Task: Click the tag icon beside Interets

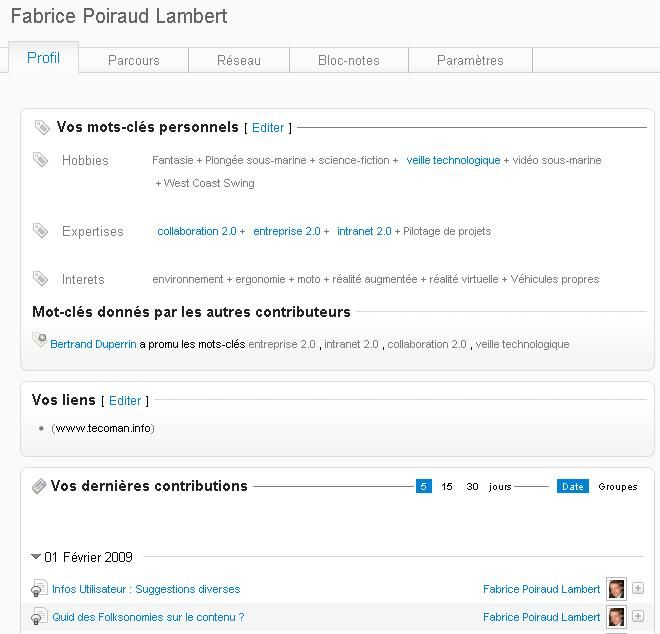Action: click(40, 278)
